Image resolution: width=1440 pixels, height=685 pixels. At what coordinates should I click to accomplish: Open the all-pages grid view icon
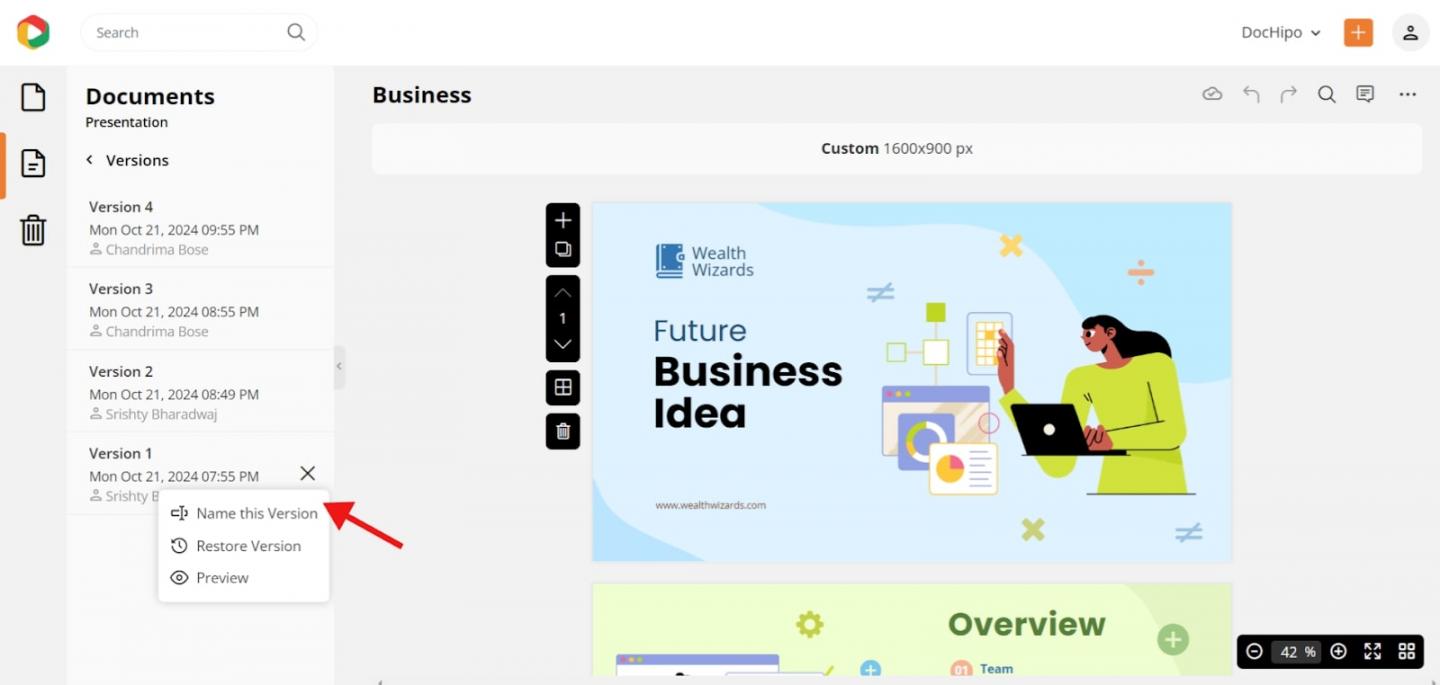[1407, 651]
